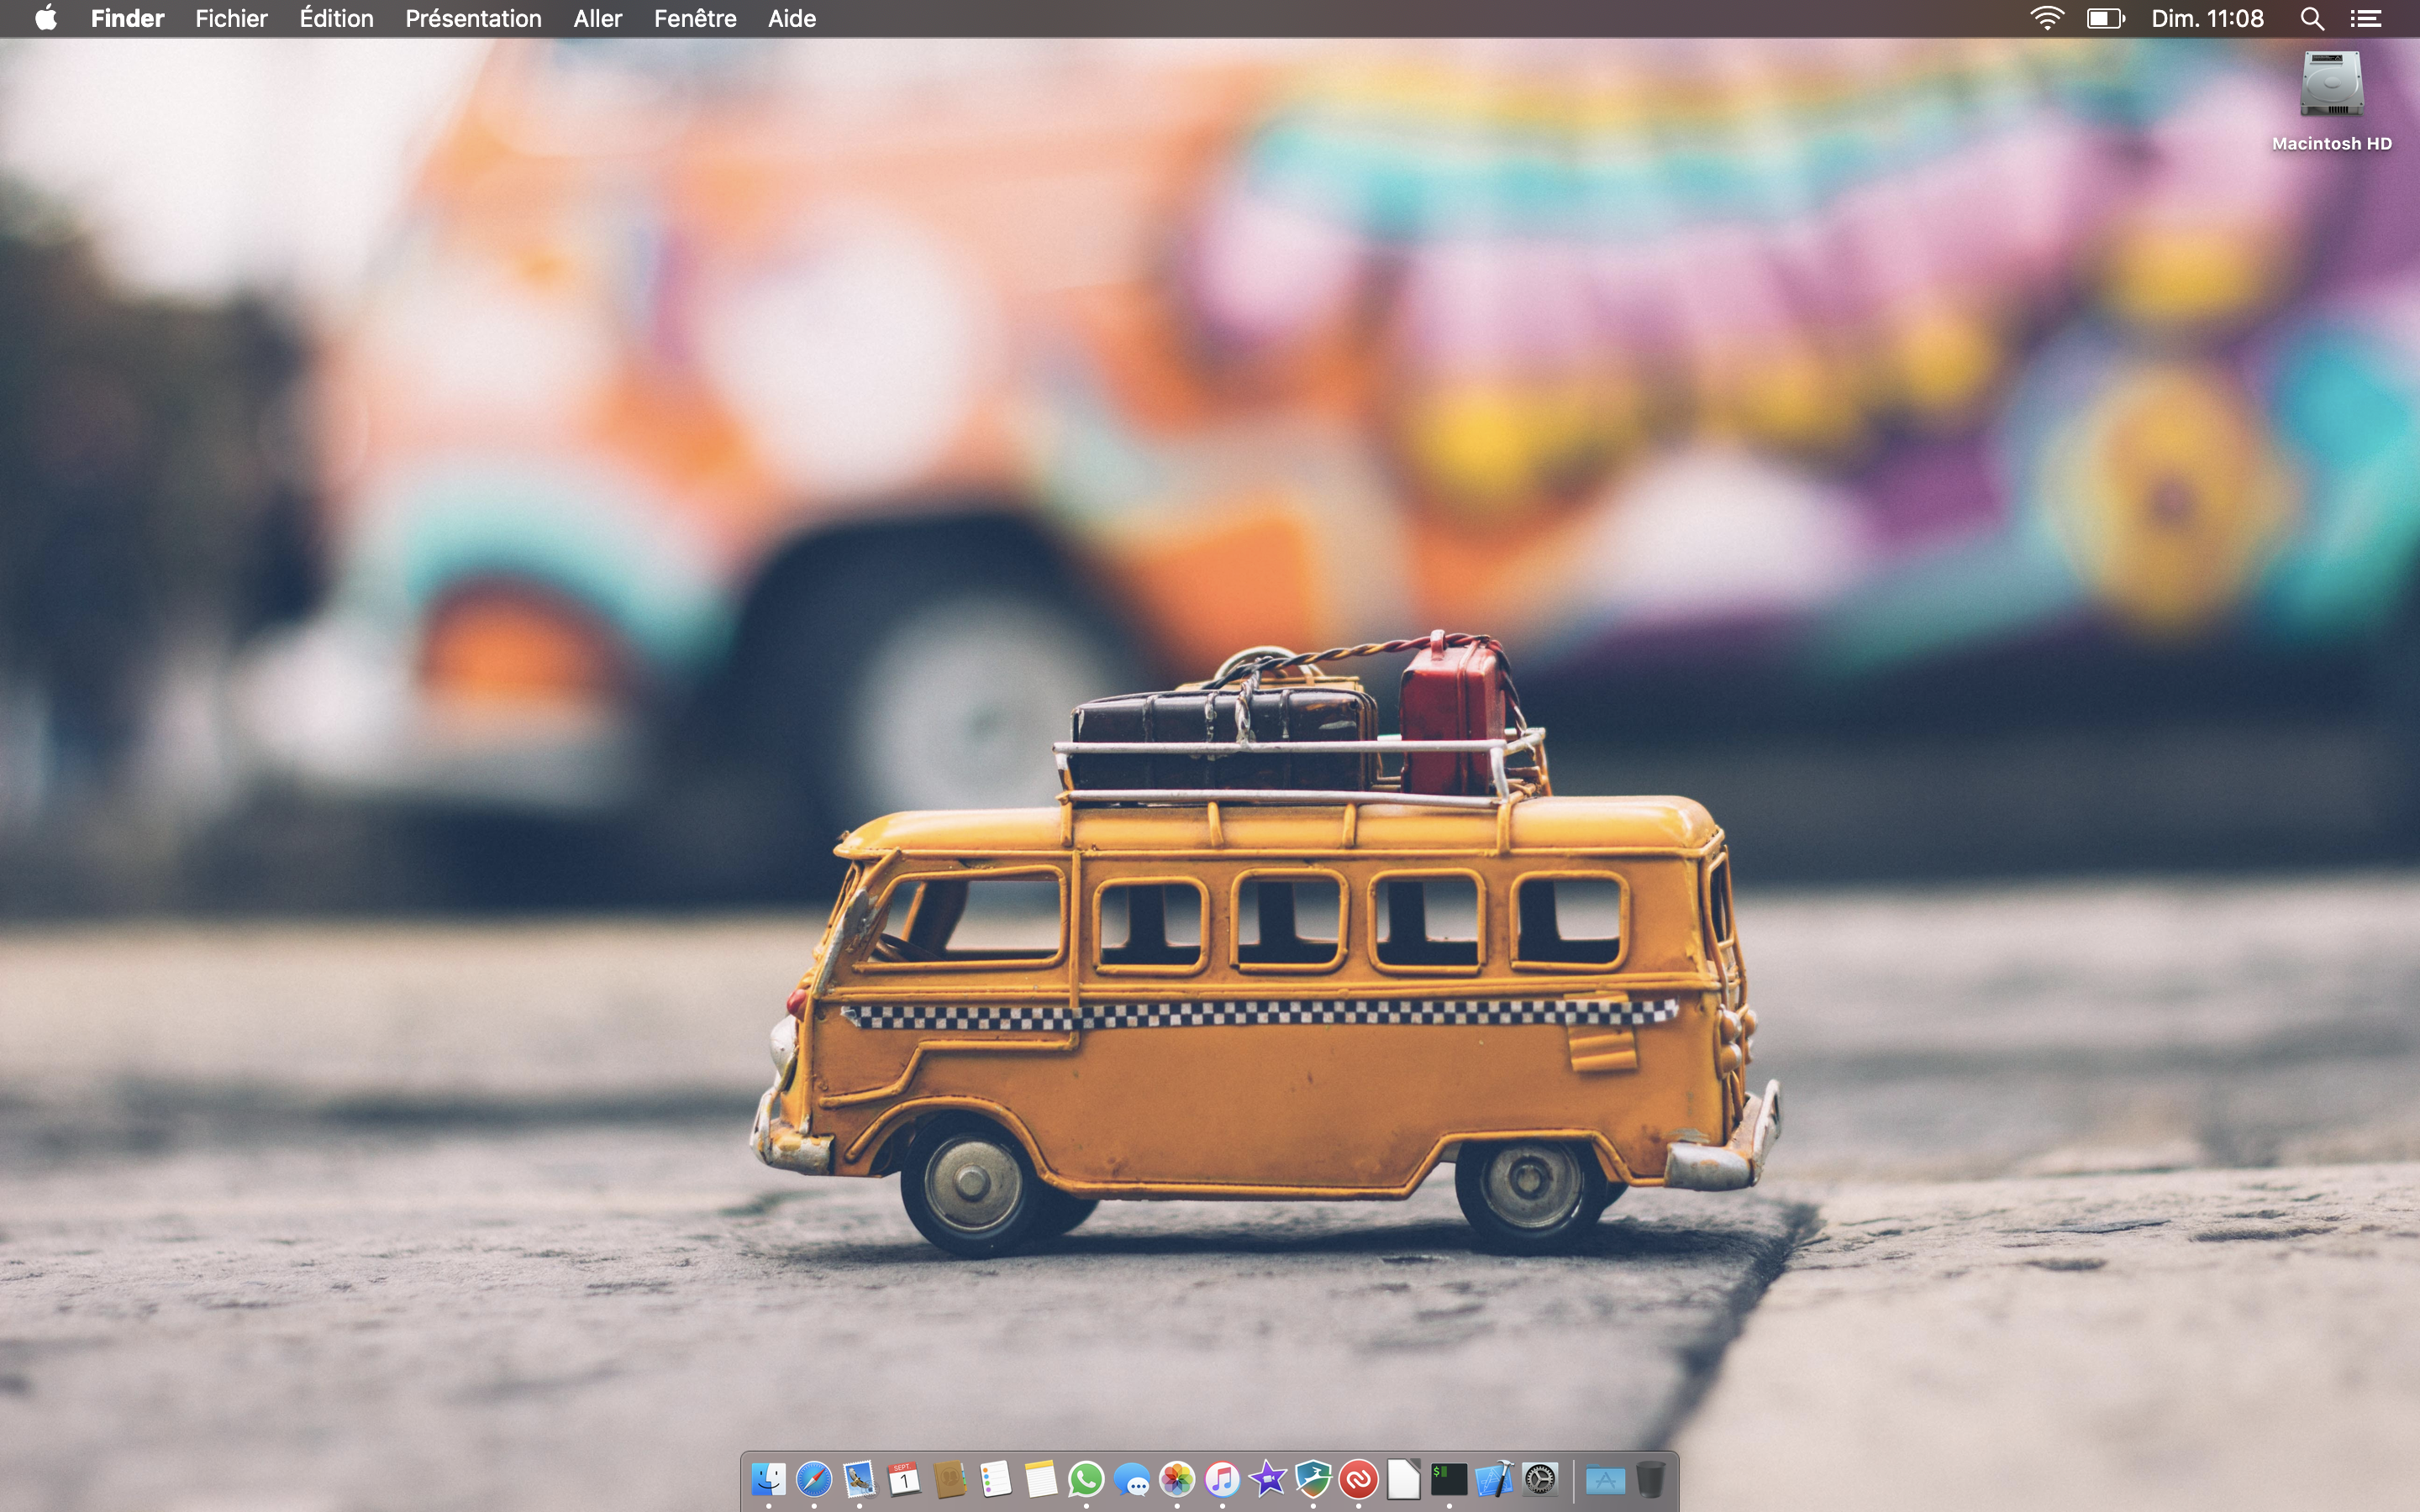Show the battery status menu

click(2105, 18)
